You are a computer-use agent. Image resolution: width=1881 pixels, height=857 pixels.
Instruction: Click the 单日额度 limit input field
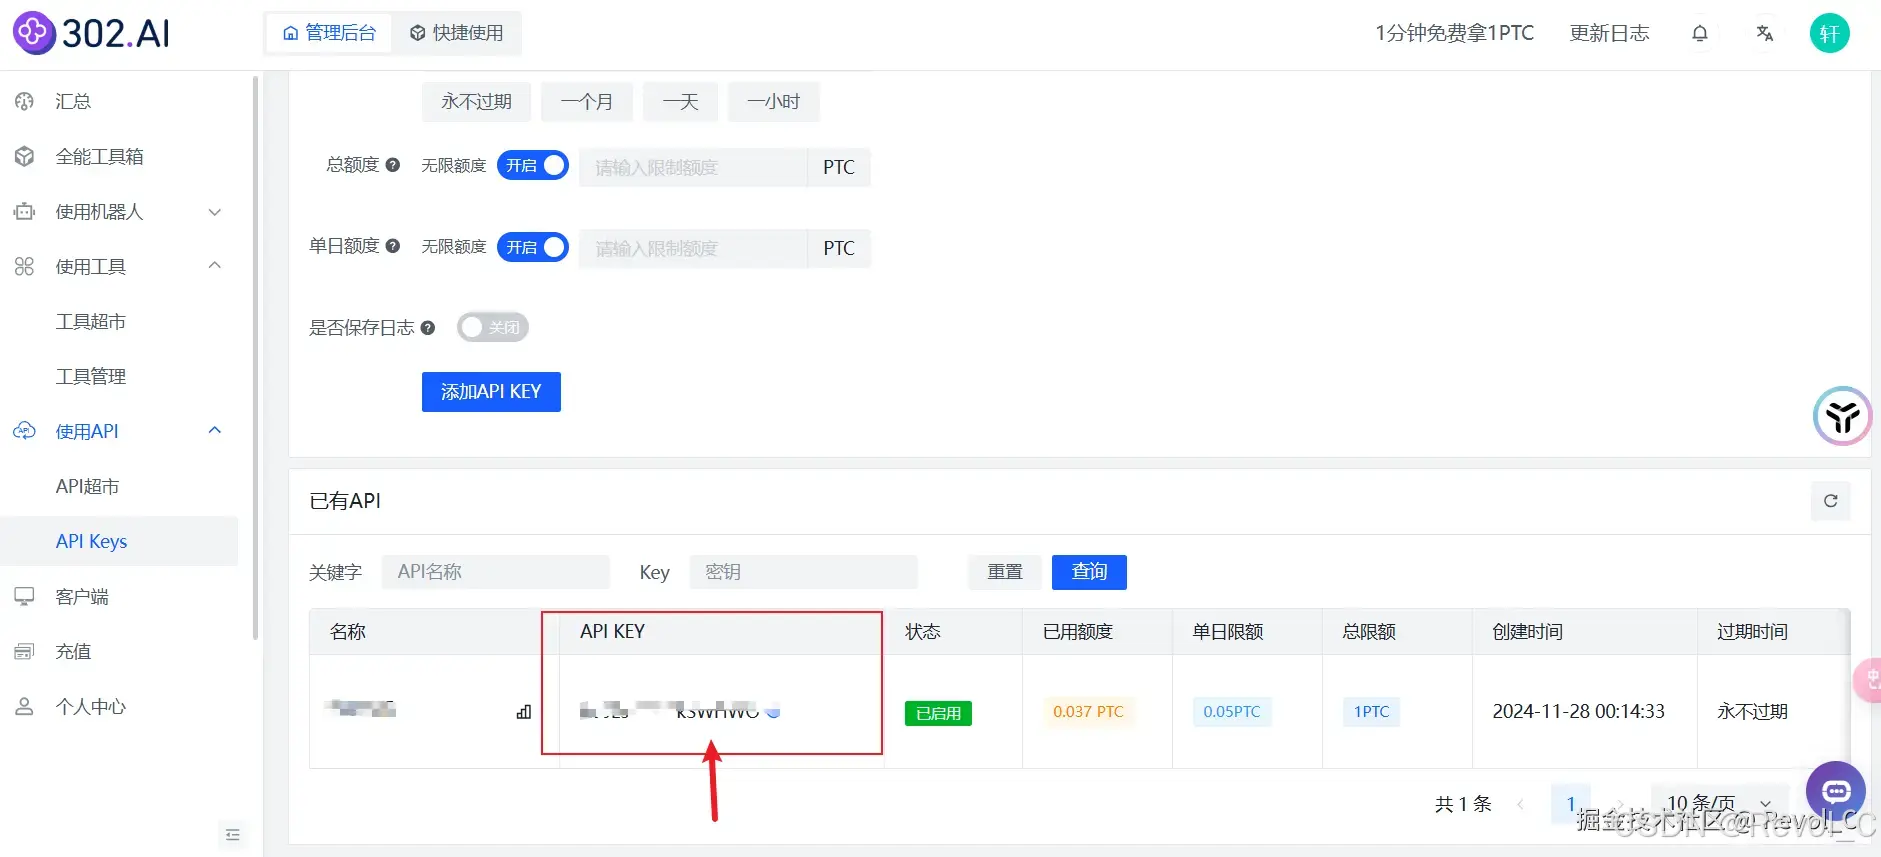click(x=693, y=248)
